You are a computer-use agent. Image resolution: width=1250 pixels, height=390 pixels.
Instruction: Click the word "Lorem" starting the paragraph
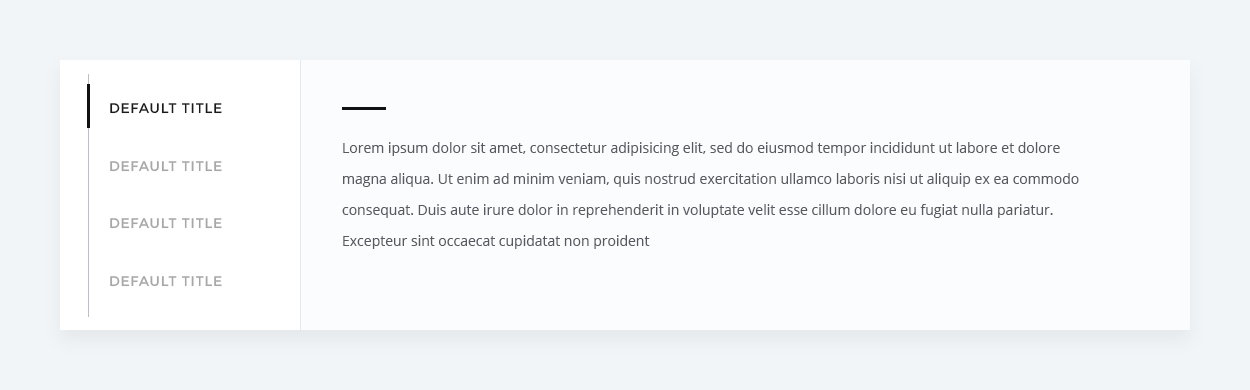click(363, 148)
